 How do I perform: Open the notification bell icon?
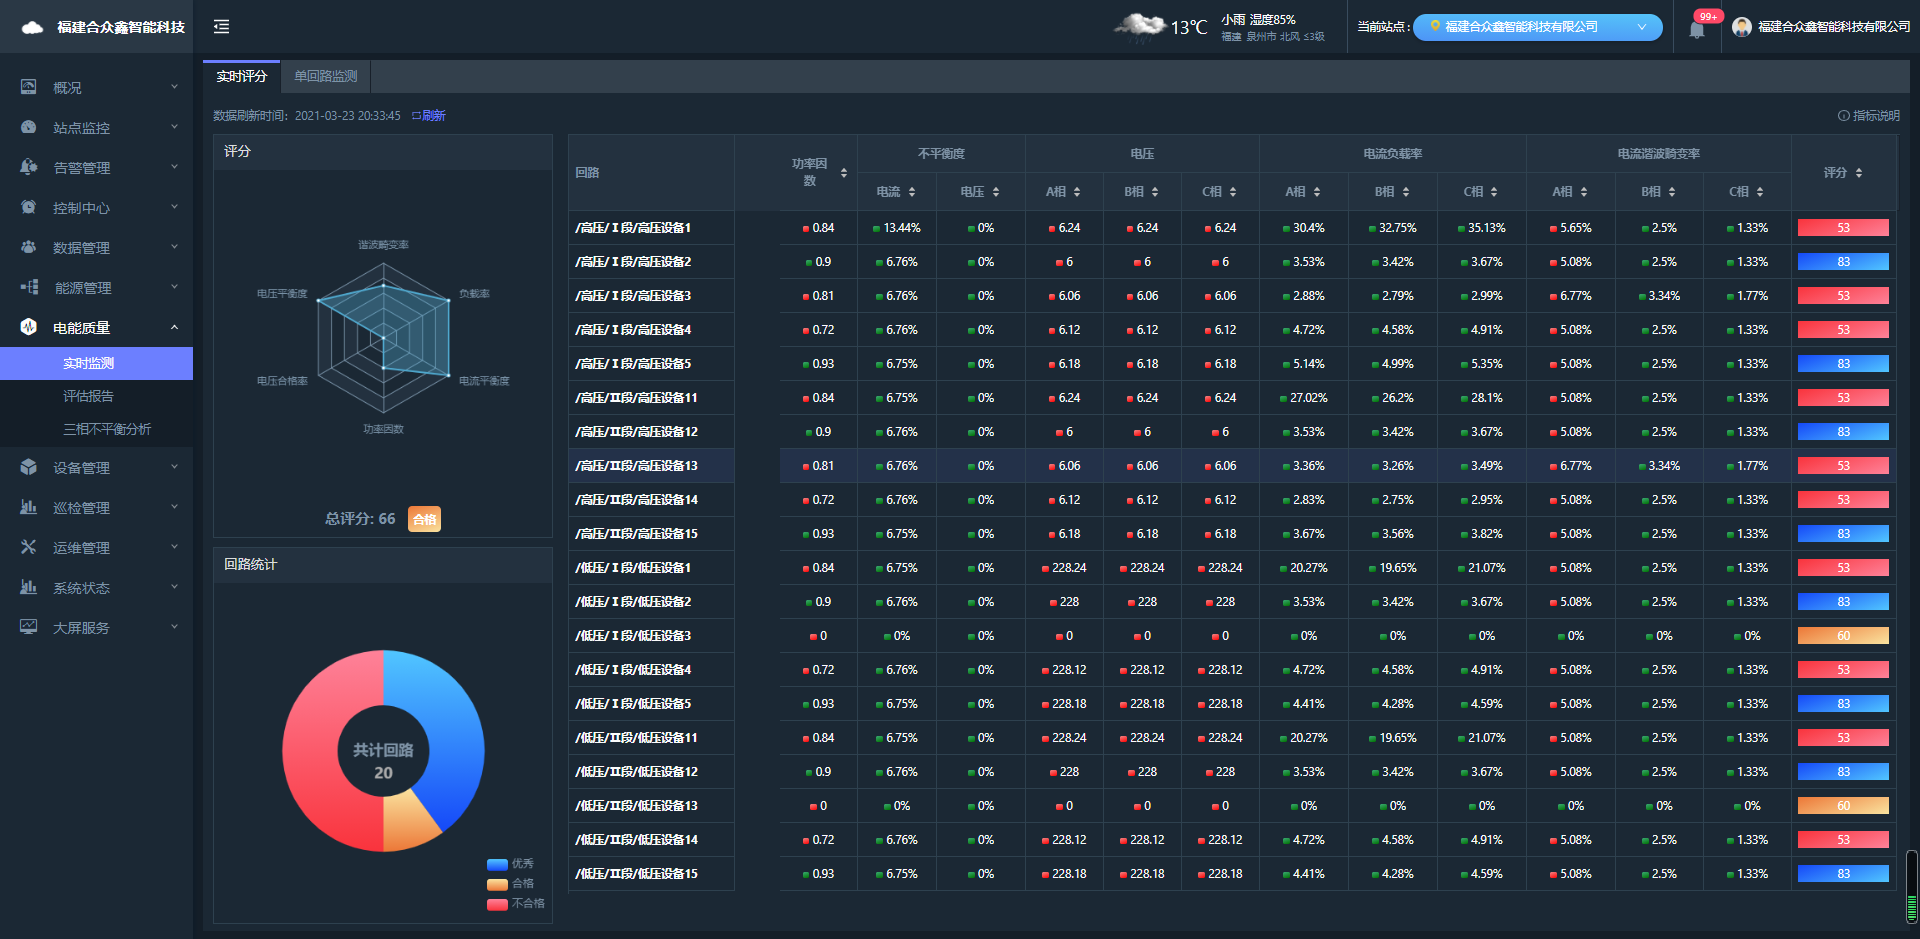click(x=1697, y=29)
